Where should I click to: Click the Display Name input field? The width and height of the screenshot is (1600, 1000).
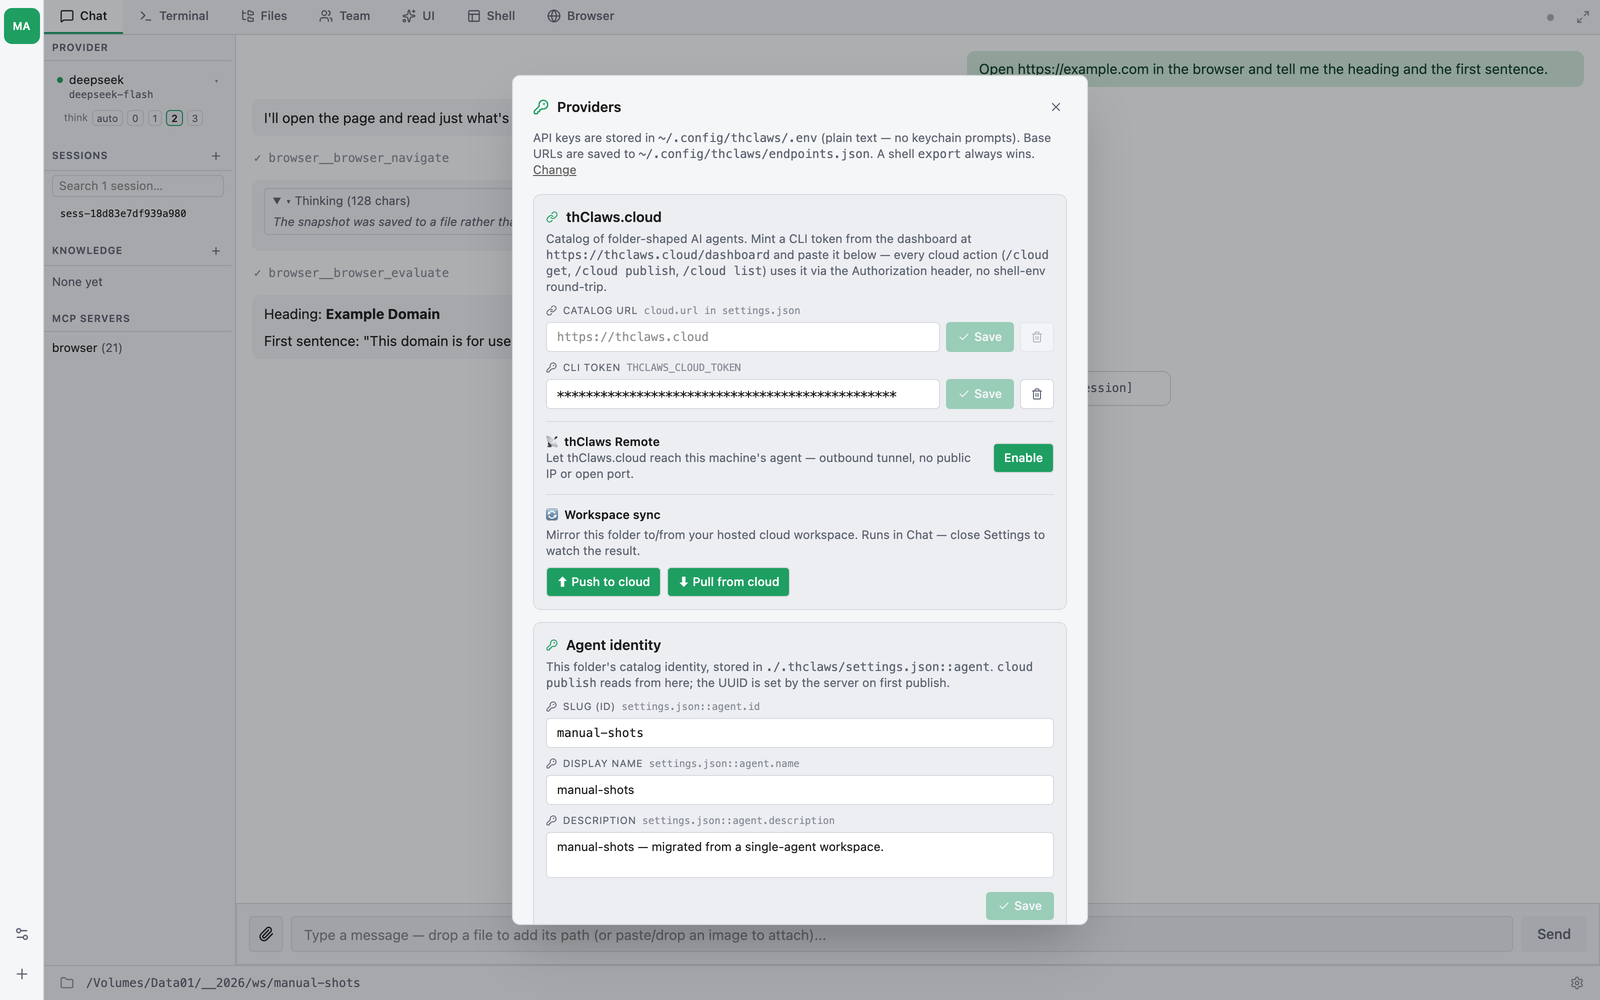click(800, 790)
